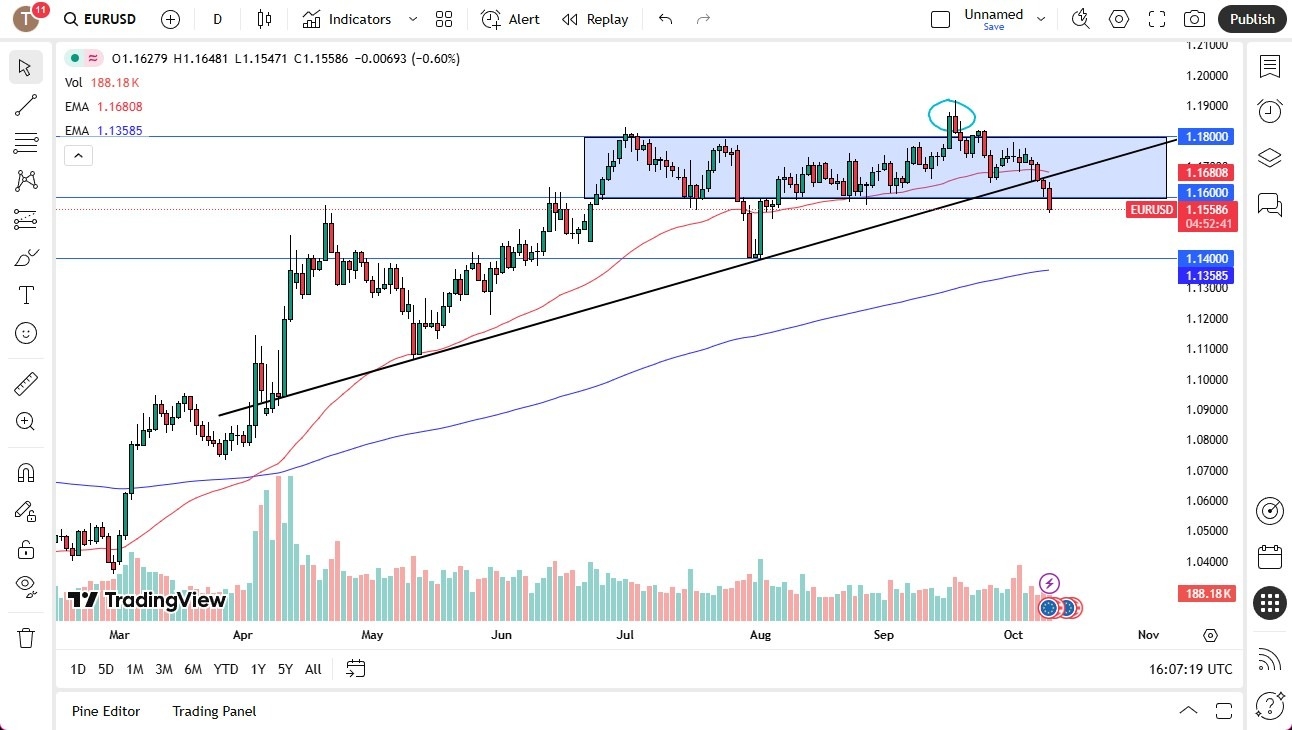Screen dimensions: 1292x730
Task: Open the chart style dropdown
Action: point(263,19)
